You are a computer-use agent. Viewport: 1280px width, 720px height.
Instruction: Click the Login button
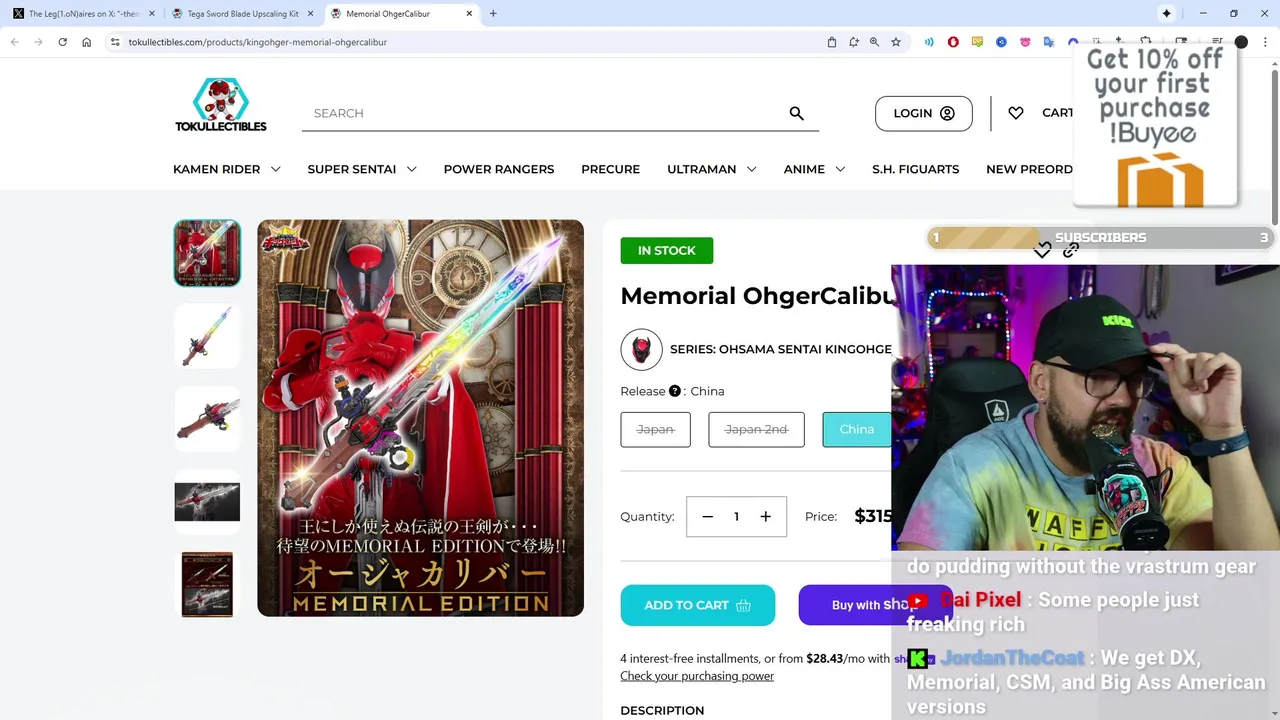(923, 113)
